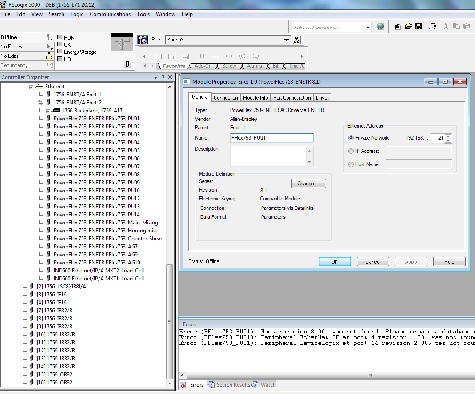Switch to the Watch tab at bottom

pos(265,385)
